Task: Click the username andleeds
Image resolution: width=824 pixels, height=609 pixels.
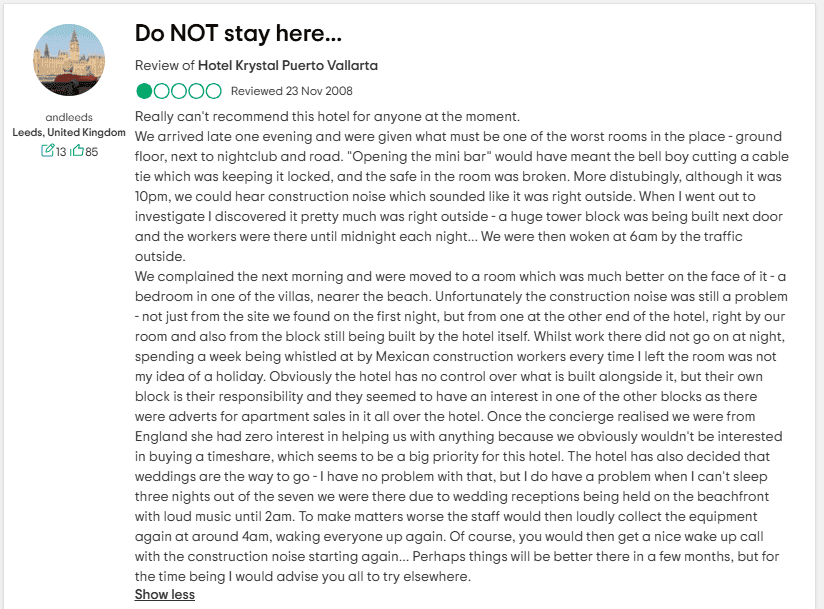Action: point(69,117)
